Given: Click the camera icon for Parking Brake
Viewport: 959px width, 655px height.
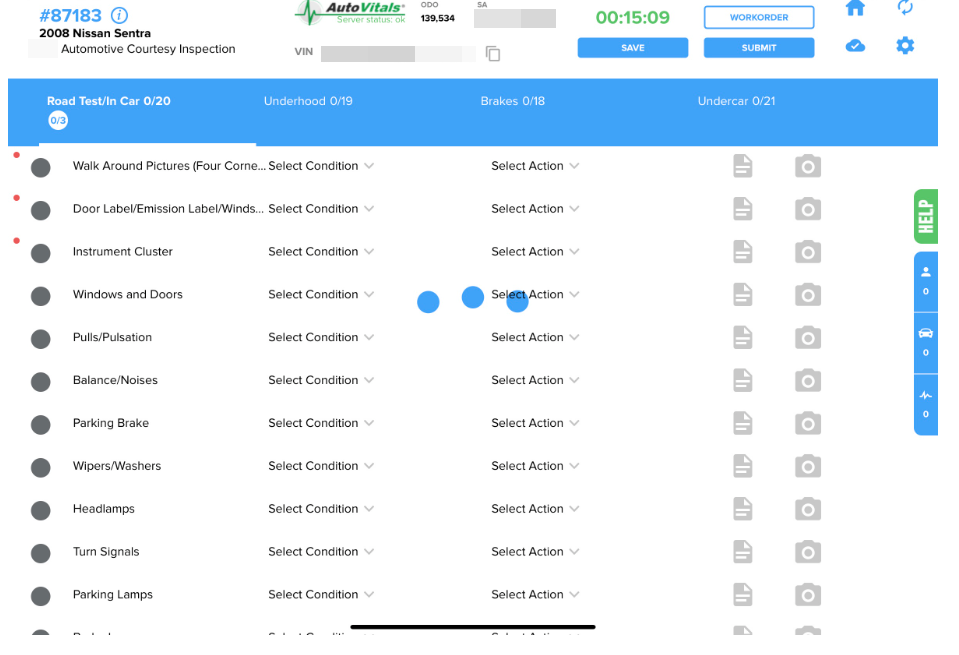Looking at the screenshot, I should (x=807, y=423).
